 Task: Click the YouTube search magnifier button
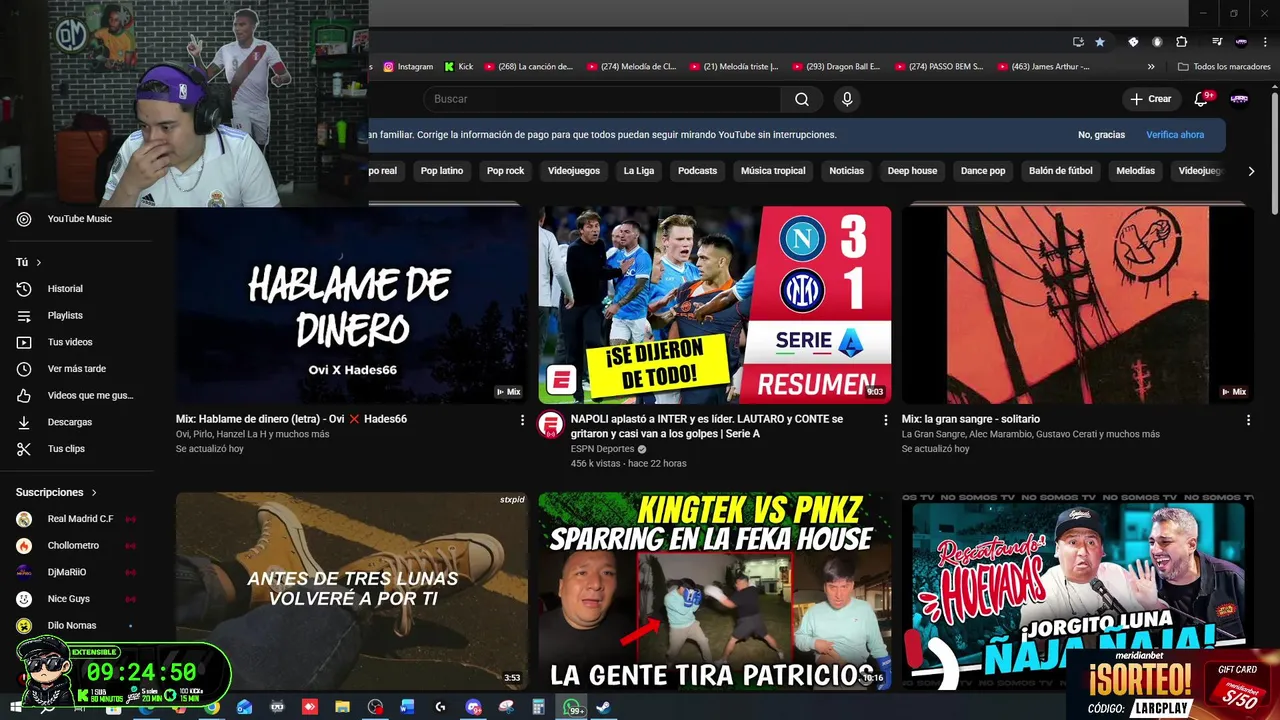pyautogui.click(x=802, y=99)
